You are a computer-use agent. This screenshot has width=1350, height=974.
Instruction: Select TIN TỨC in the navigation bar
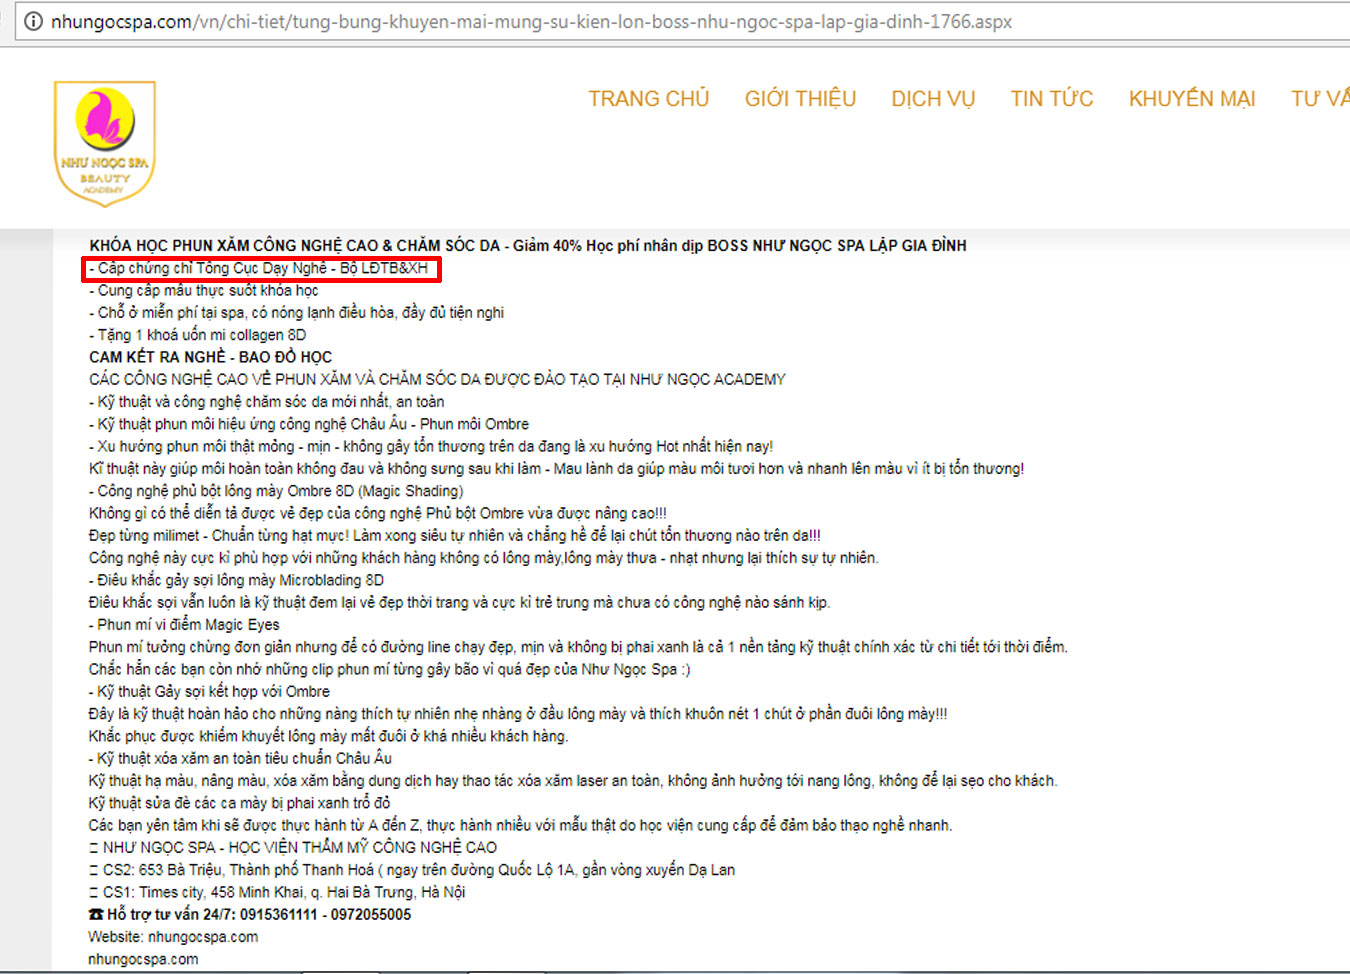point(1051,99)
